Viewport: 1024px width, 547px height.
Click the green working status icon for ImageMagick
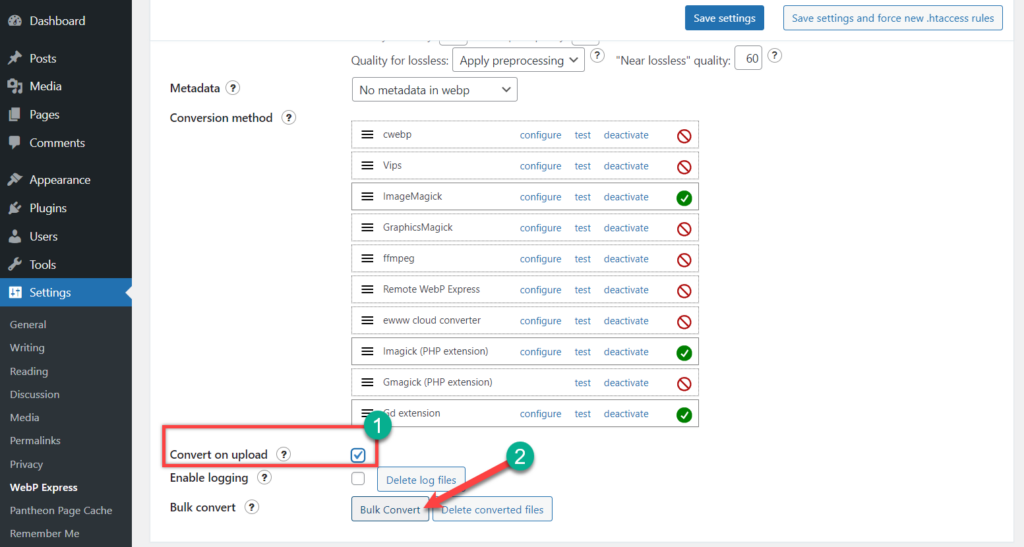coord(684,198)
